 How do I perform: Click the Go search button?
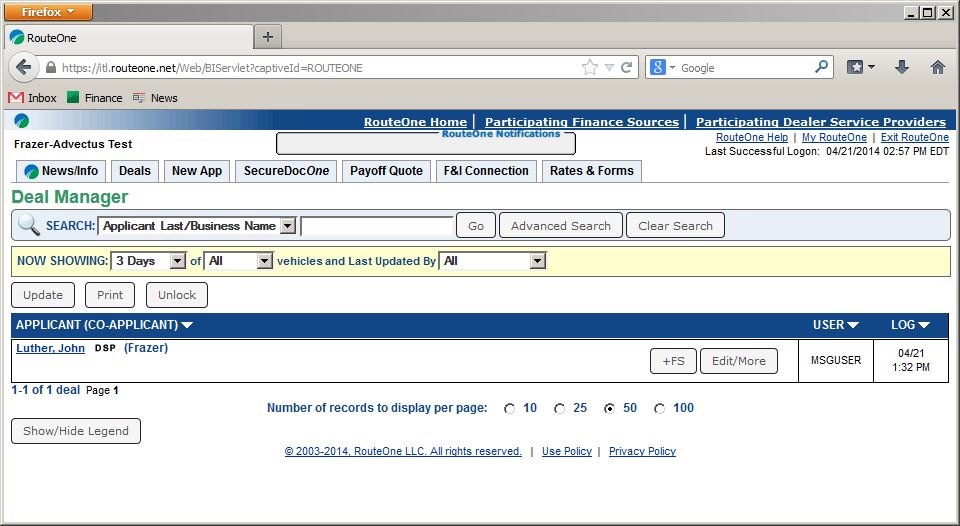click(476, 225)
